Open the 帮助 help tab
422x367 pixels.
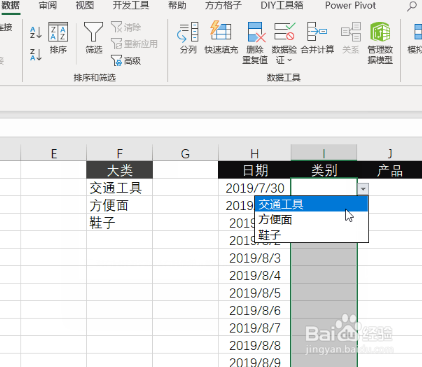(x=177, y=6)
